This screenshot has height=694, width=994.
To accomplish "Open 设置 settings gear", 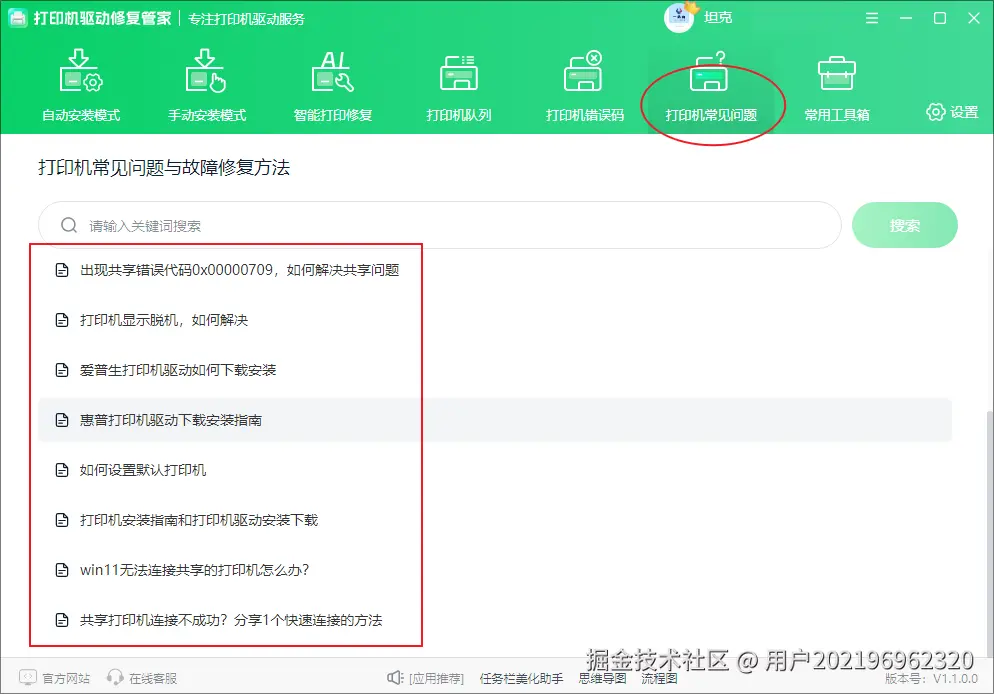I will (952, 112).
